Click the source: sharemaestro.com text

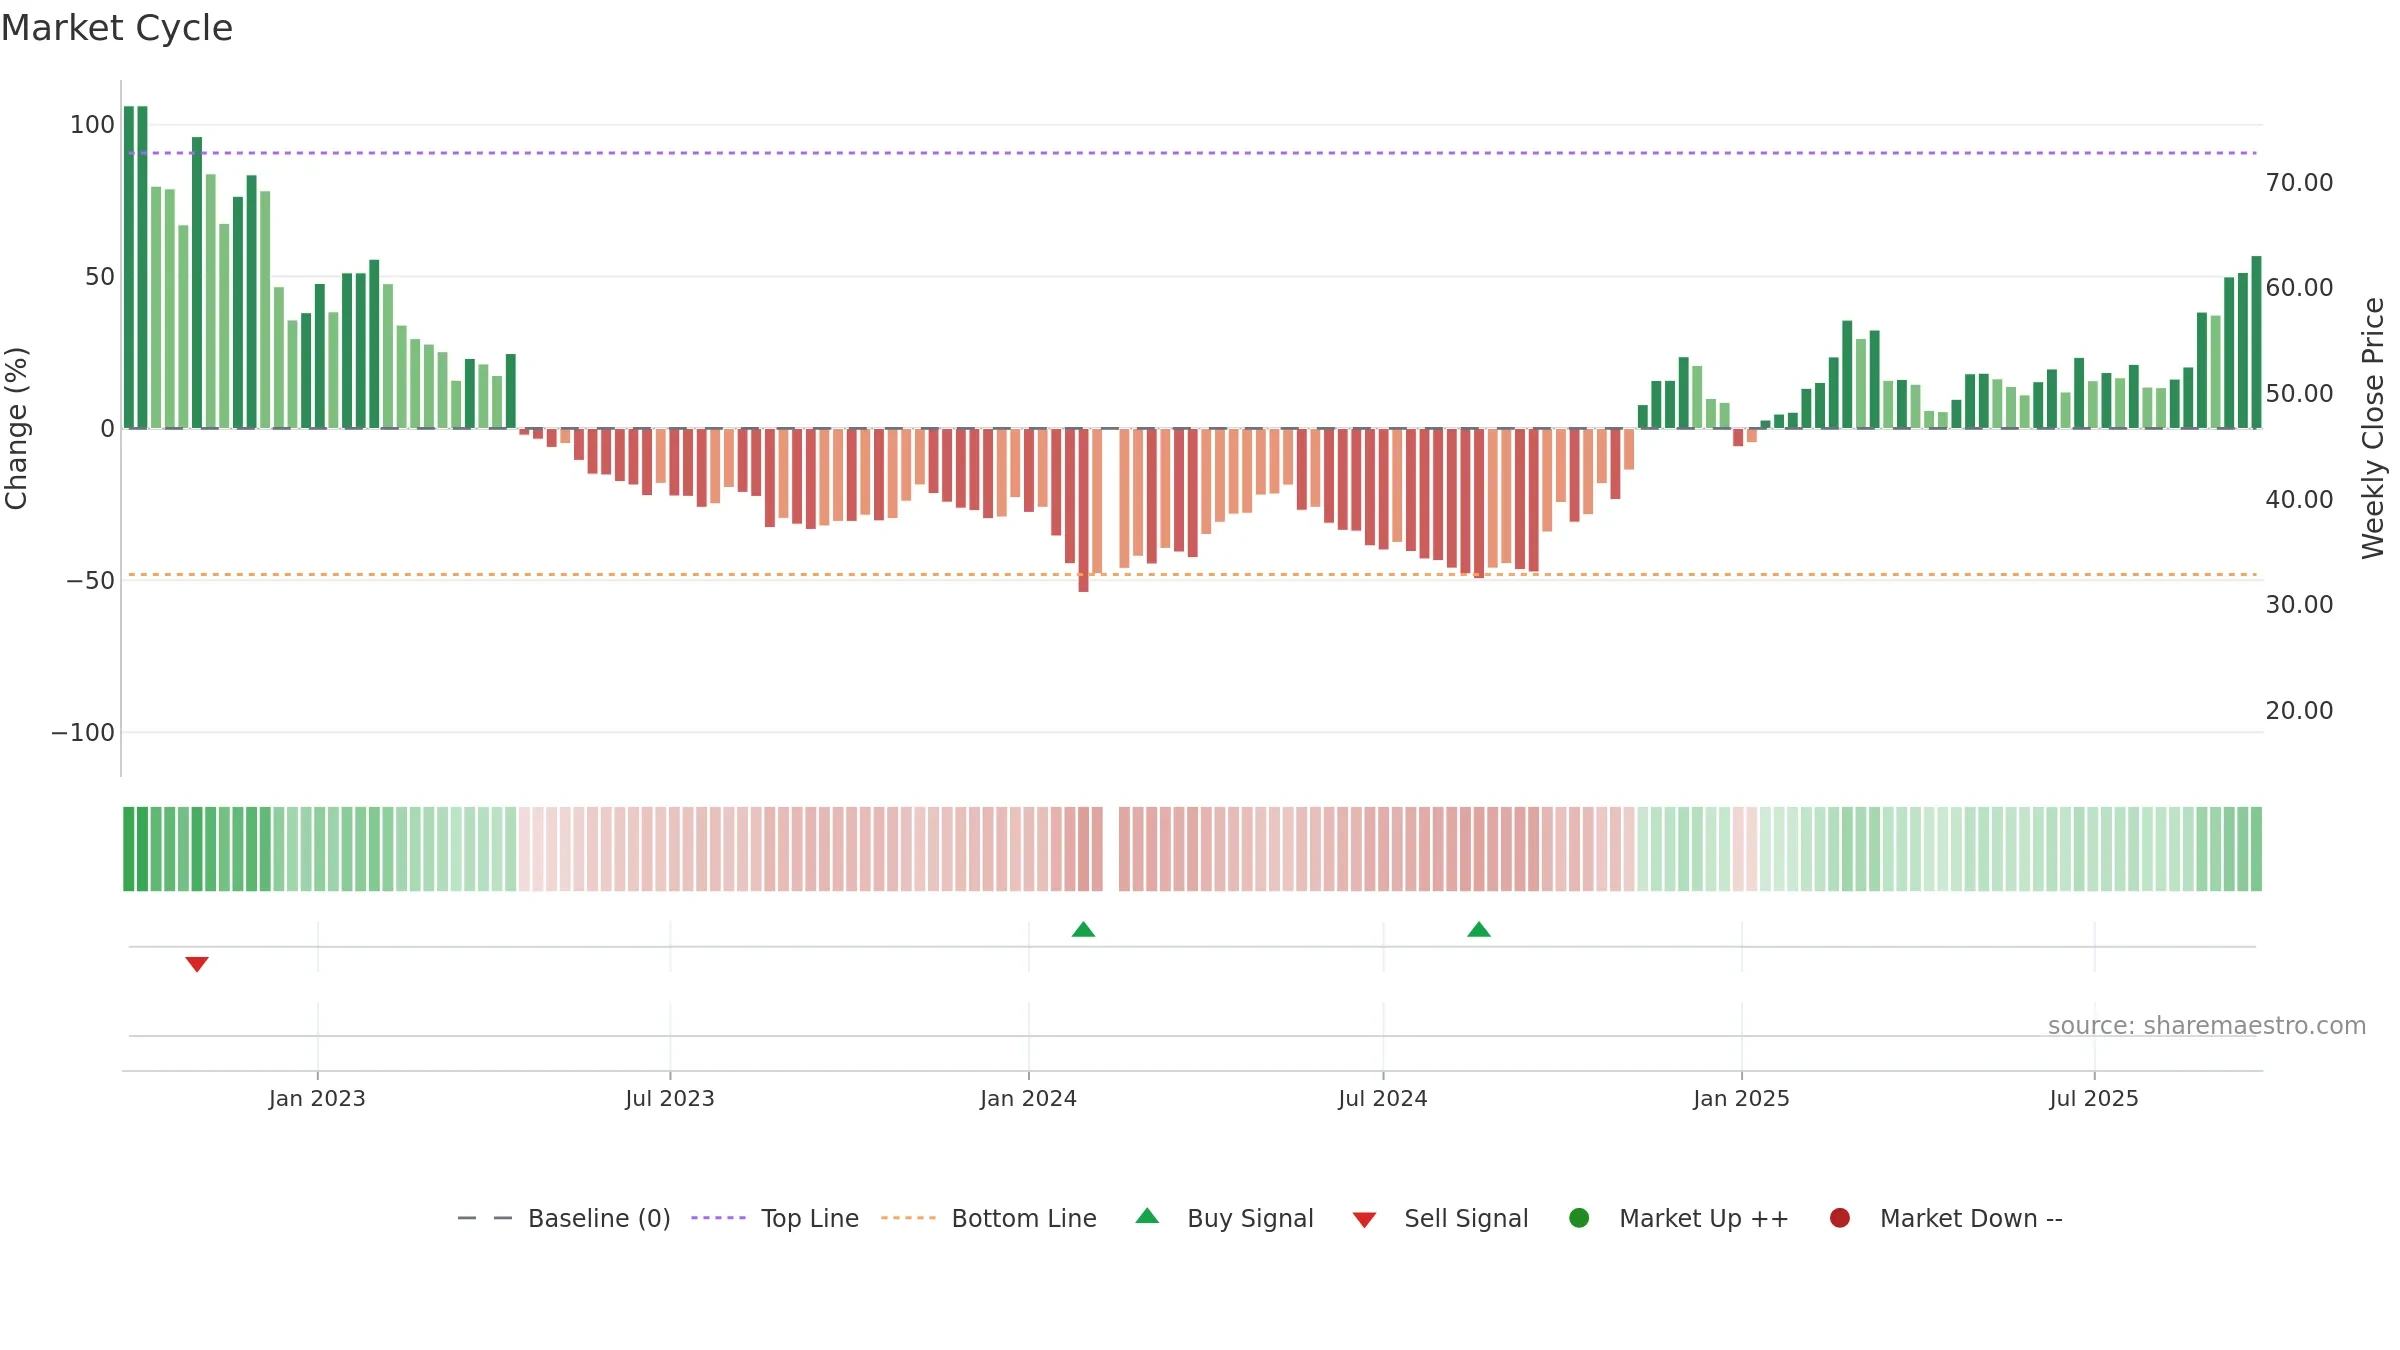[x=2207, y=1025]
